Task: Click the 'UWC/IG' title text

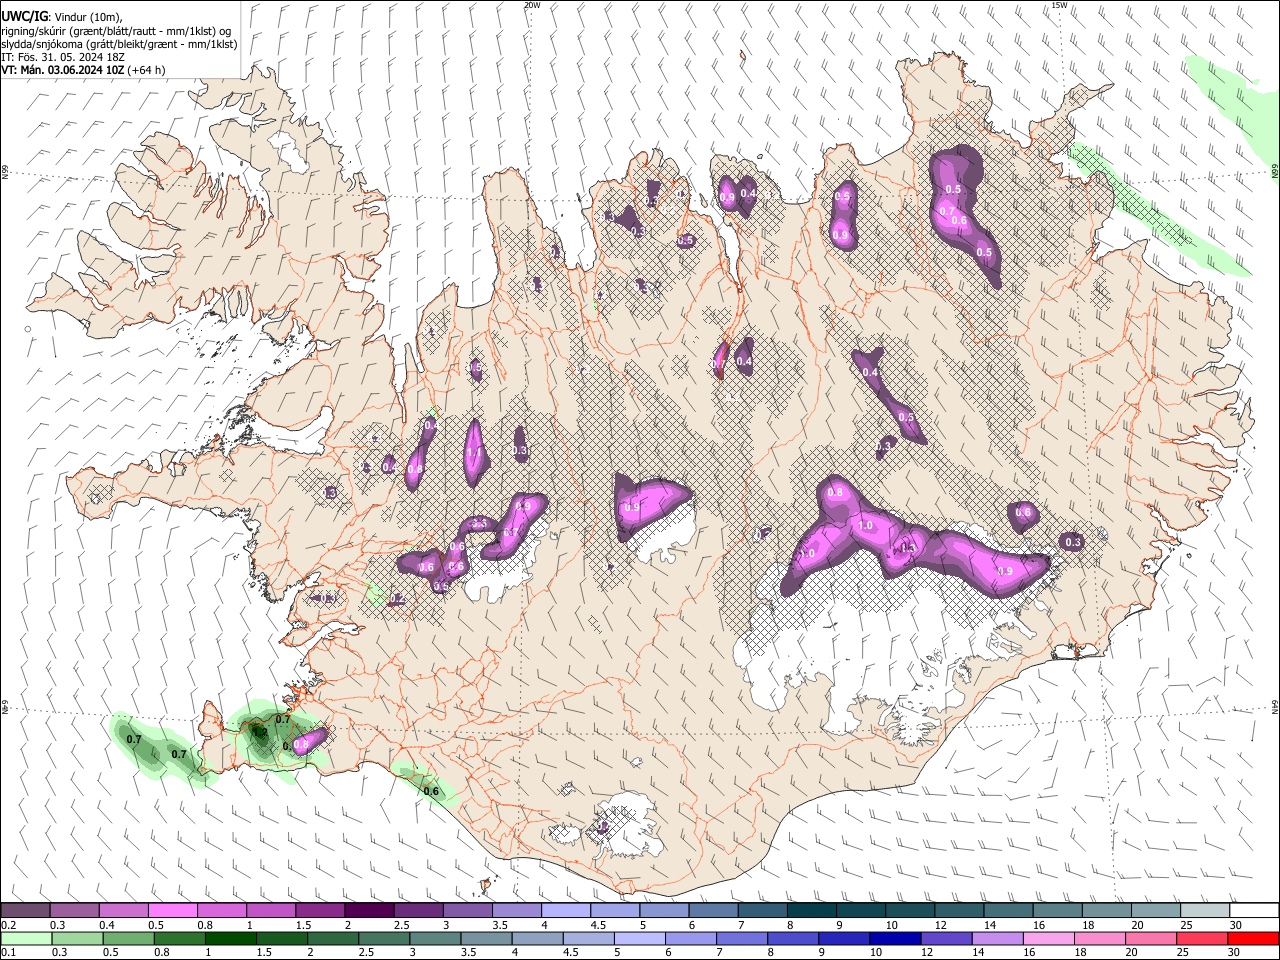Action: pyautogui.click(x=24, y=17)
